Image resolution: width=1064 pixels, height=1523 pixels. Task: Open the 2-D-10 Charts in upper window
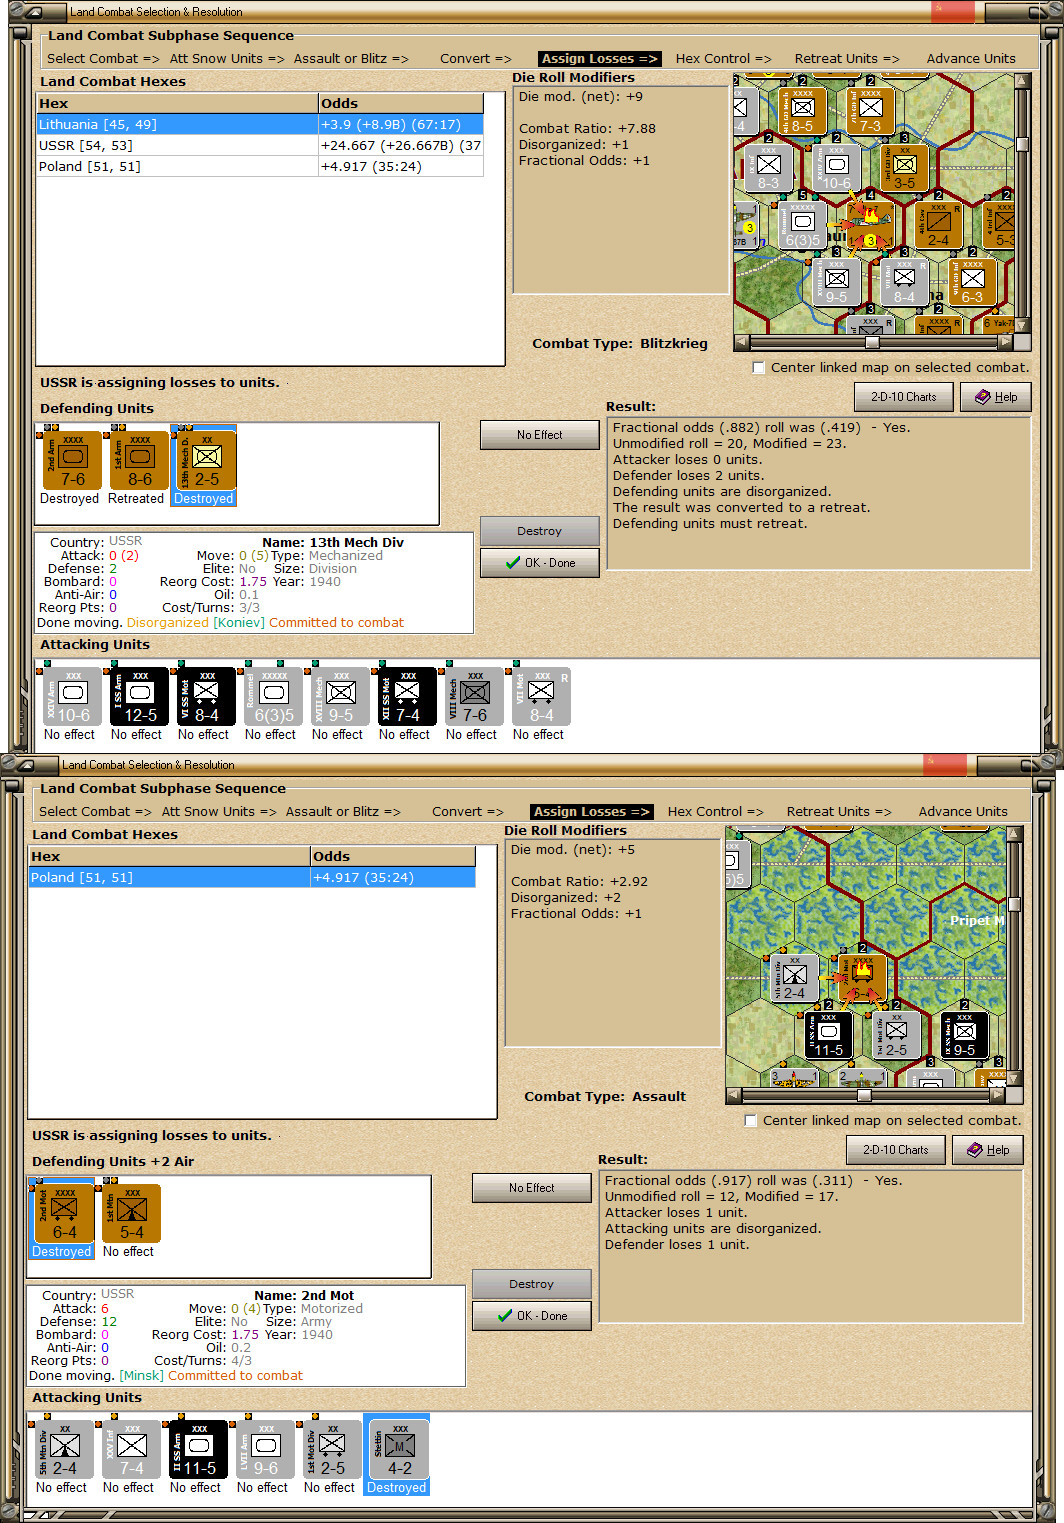click(903, 397)
